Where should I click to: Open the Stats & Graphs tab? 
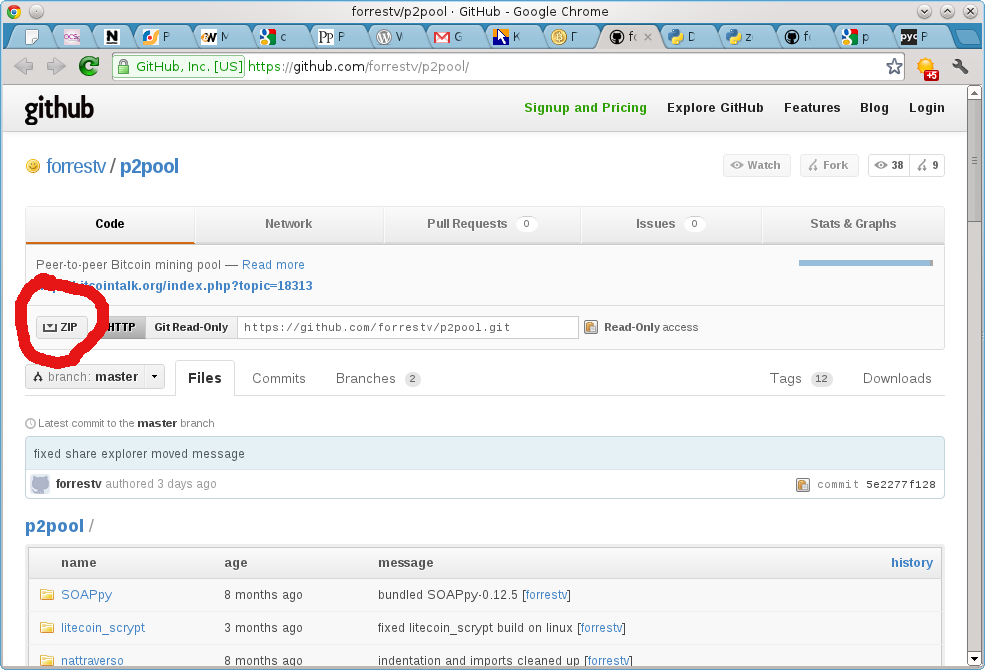coord(853,224)
